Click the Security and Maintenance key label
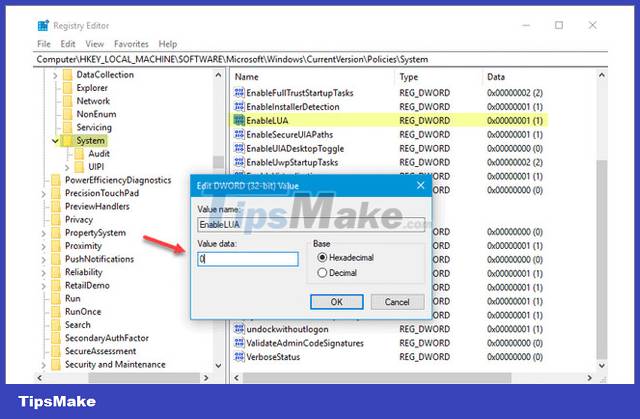 pos(115,364)
